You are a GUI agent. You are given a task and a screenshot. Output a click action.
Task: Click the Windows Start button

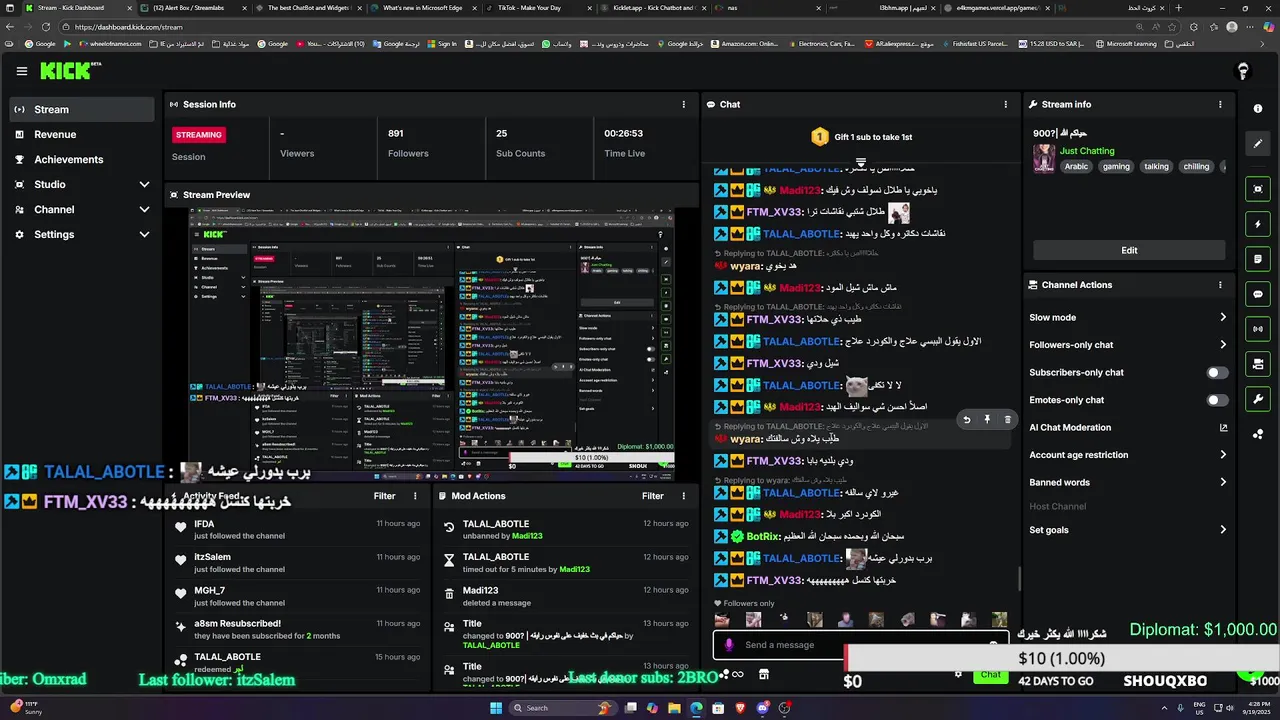[x=495, y=708]
